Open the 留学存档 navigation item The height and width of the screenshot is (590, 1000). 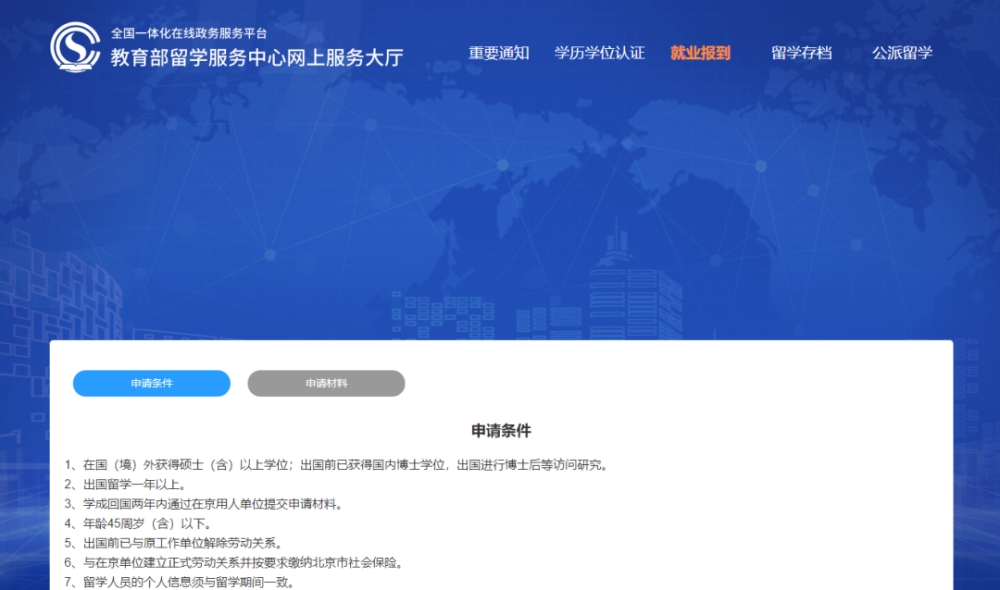coord(801,53)
